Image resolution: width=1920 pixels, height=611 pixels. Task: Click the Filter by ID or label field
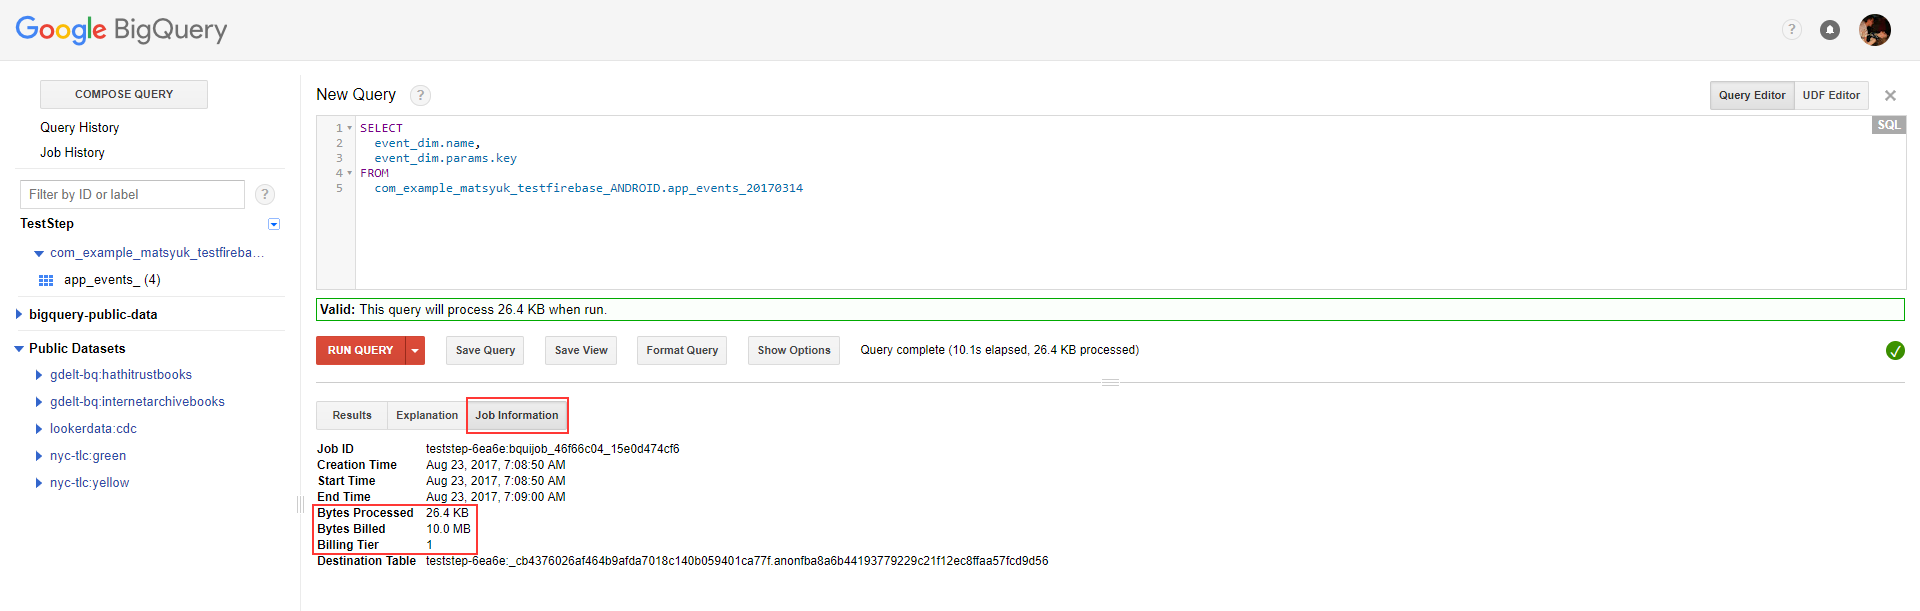132,194
